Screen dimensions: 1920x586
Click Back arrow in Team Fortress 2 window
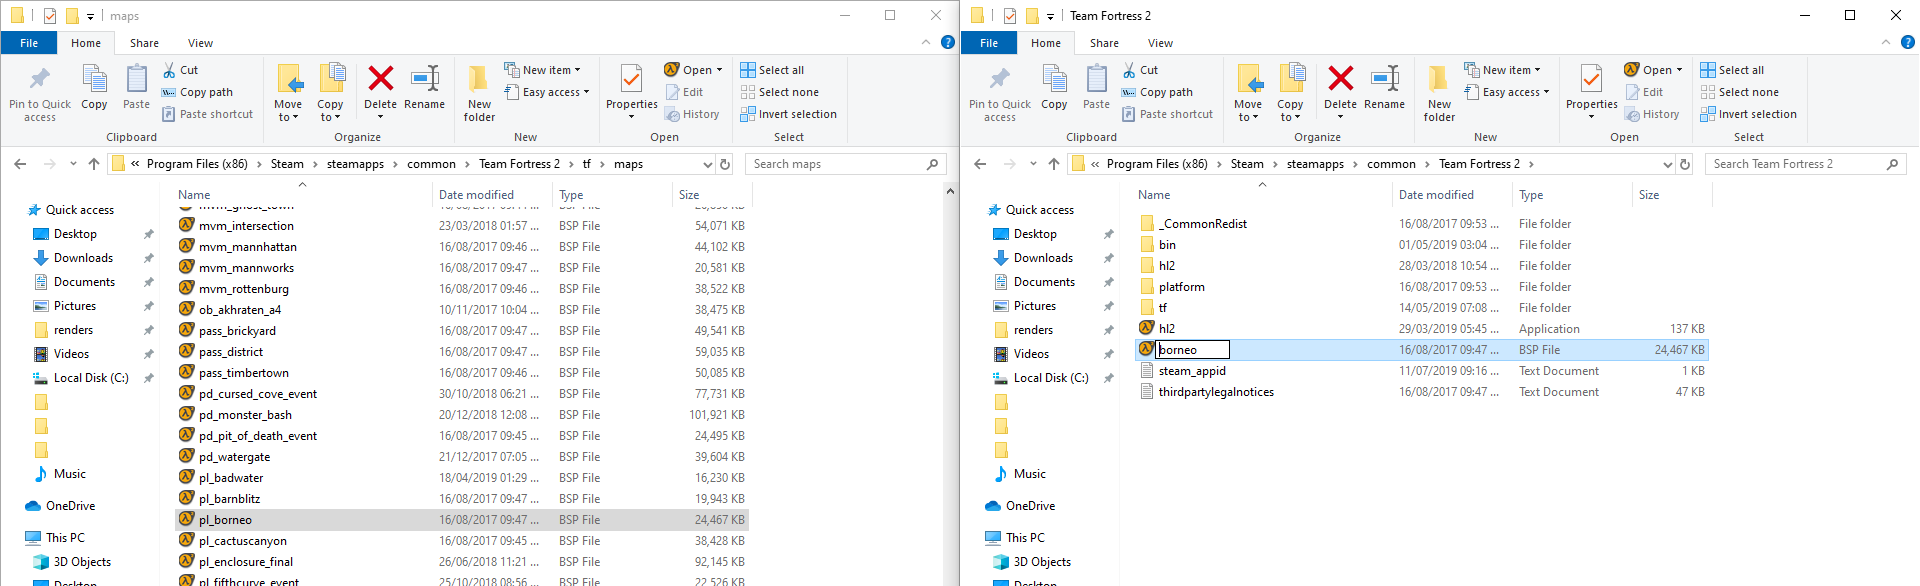(x=980, y=164)
